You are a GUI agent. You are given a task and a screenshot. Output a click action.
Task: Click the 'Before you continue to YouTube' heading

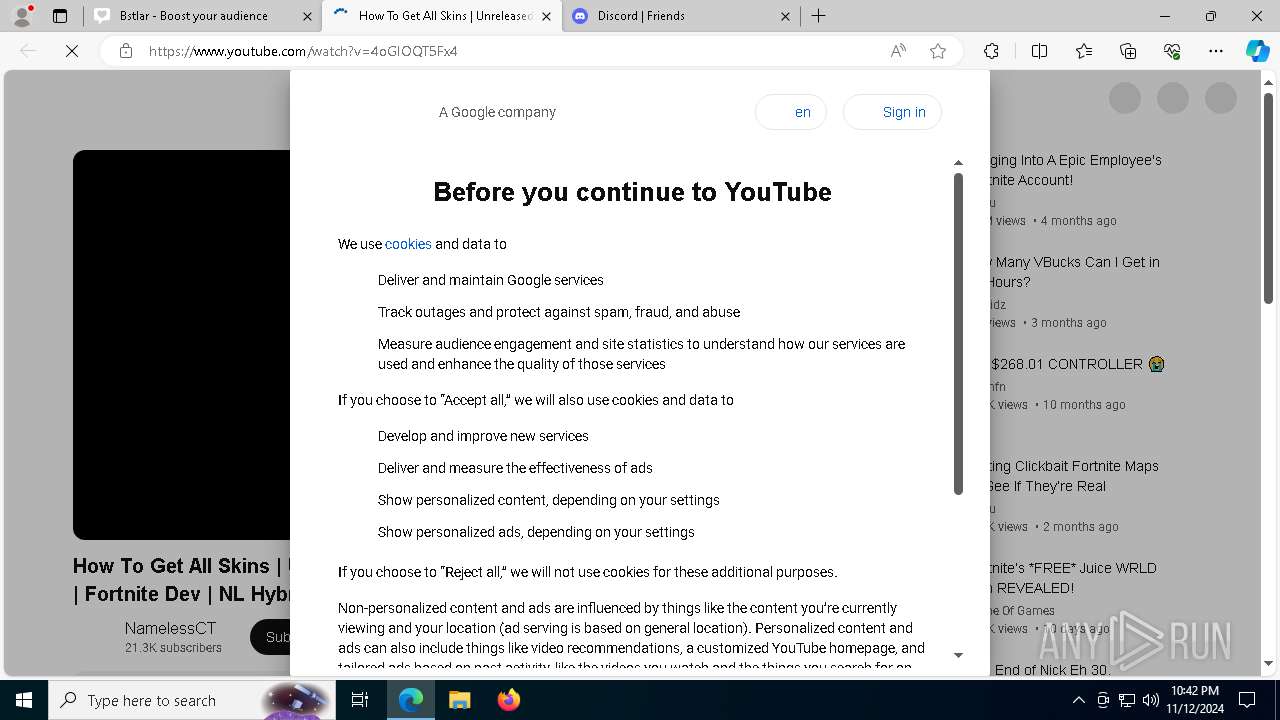(x=632, y=192)
